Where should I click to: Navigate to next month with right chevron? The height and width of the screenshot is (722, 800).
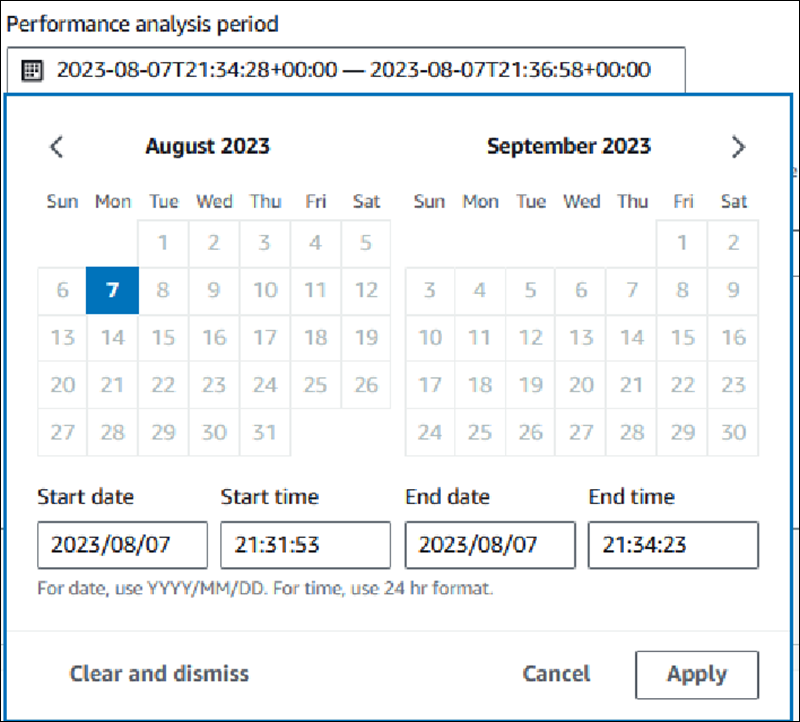[739, 146]
